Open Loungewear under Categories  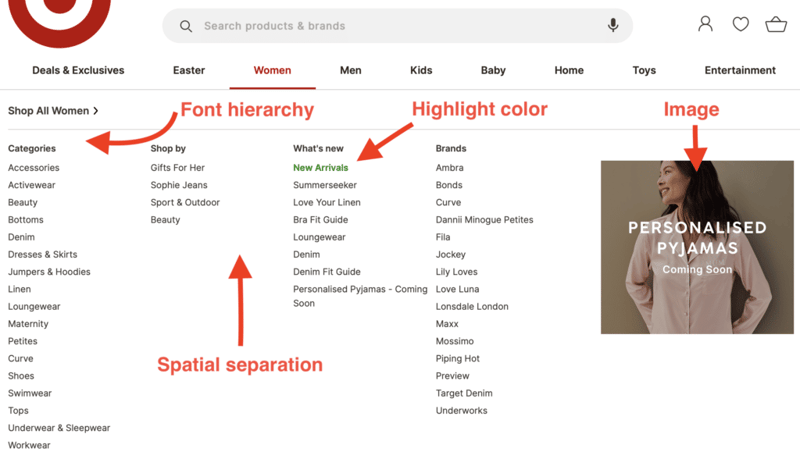coord(34,307)
